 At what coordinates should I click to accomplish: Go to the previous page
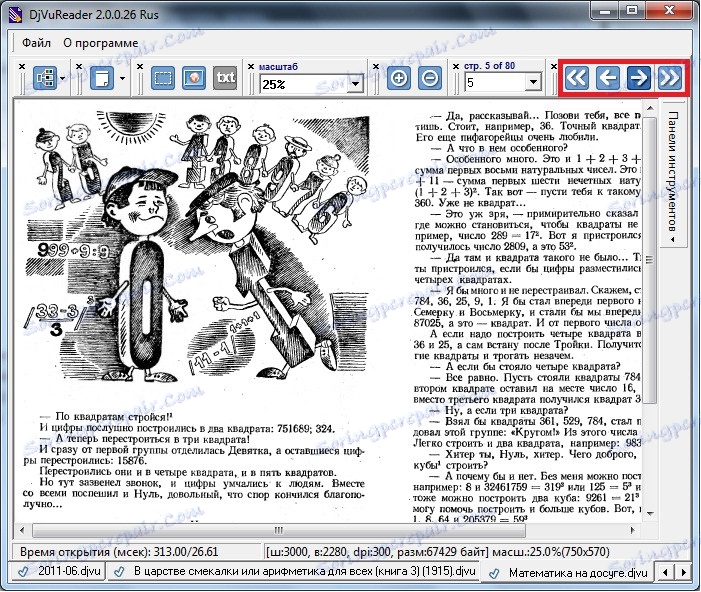click(x=607, y=78)
